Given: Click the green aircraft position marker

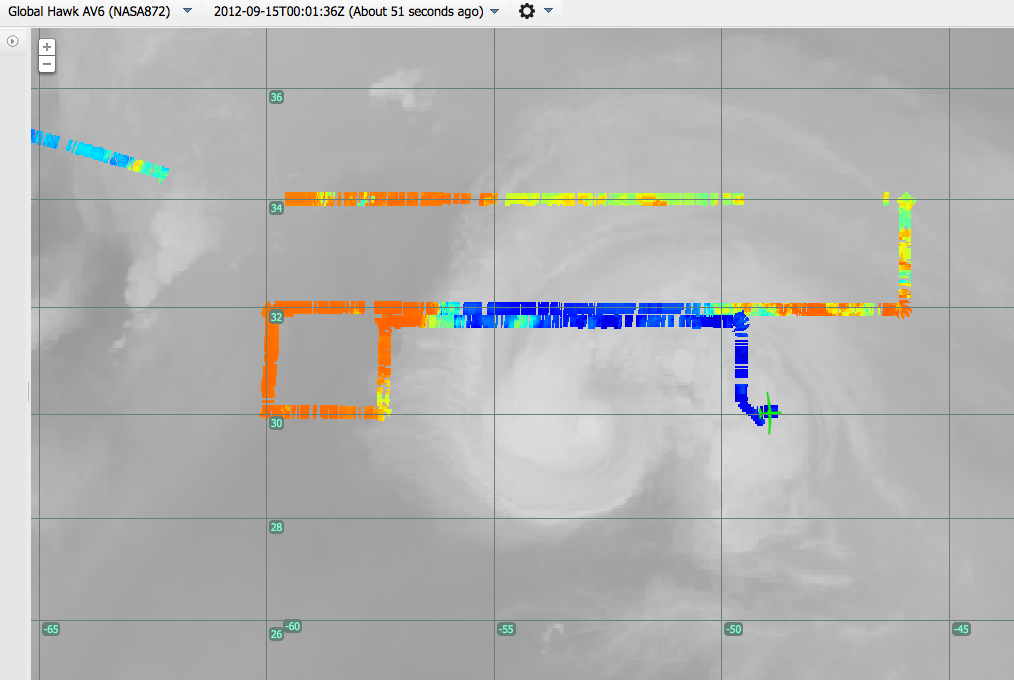Looking at the screenshot, I should coord(768,412).
